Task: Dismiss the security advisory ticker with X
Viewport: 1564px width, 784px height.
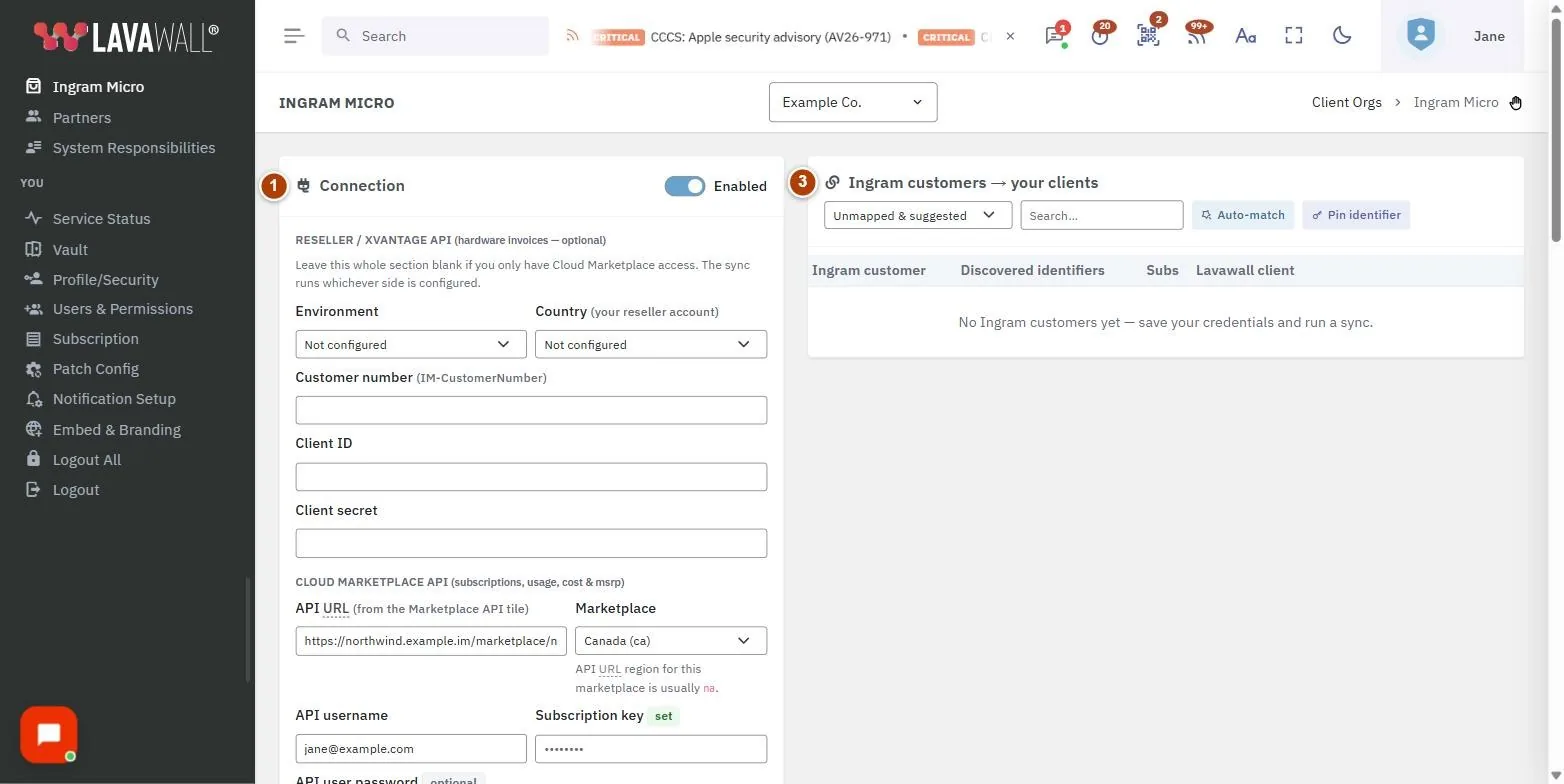Action: point(1010,36)
